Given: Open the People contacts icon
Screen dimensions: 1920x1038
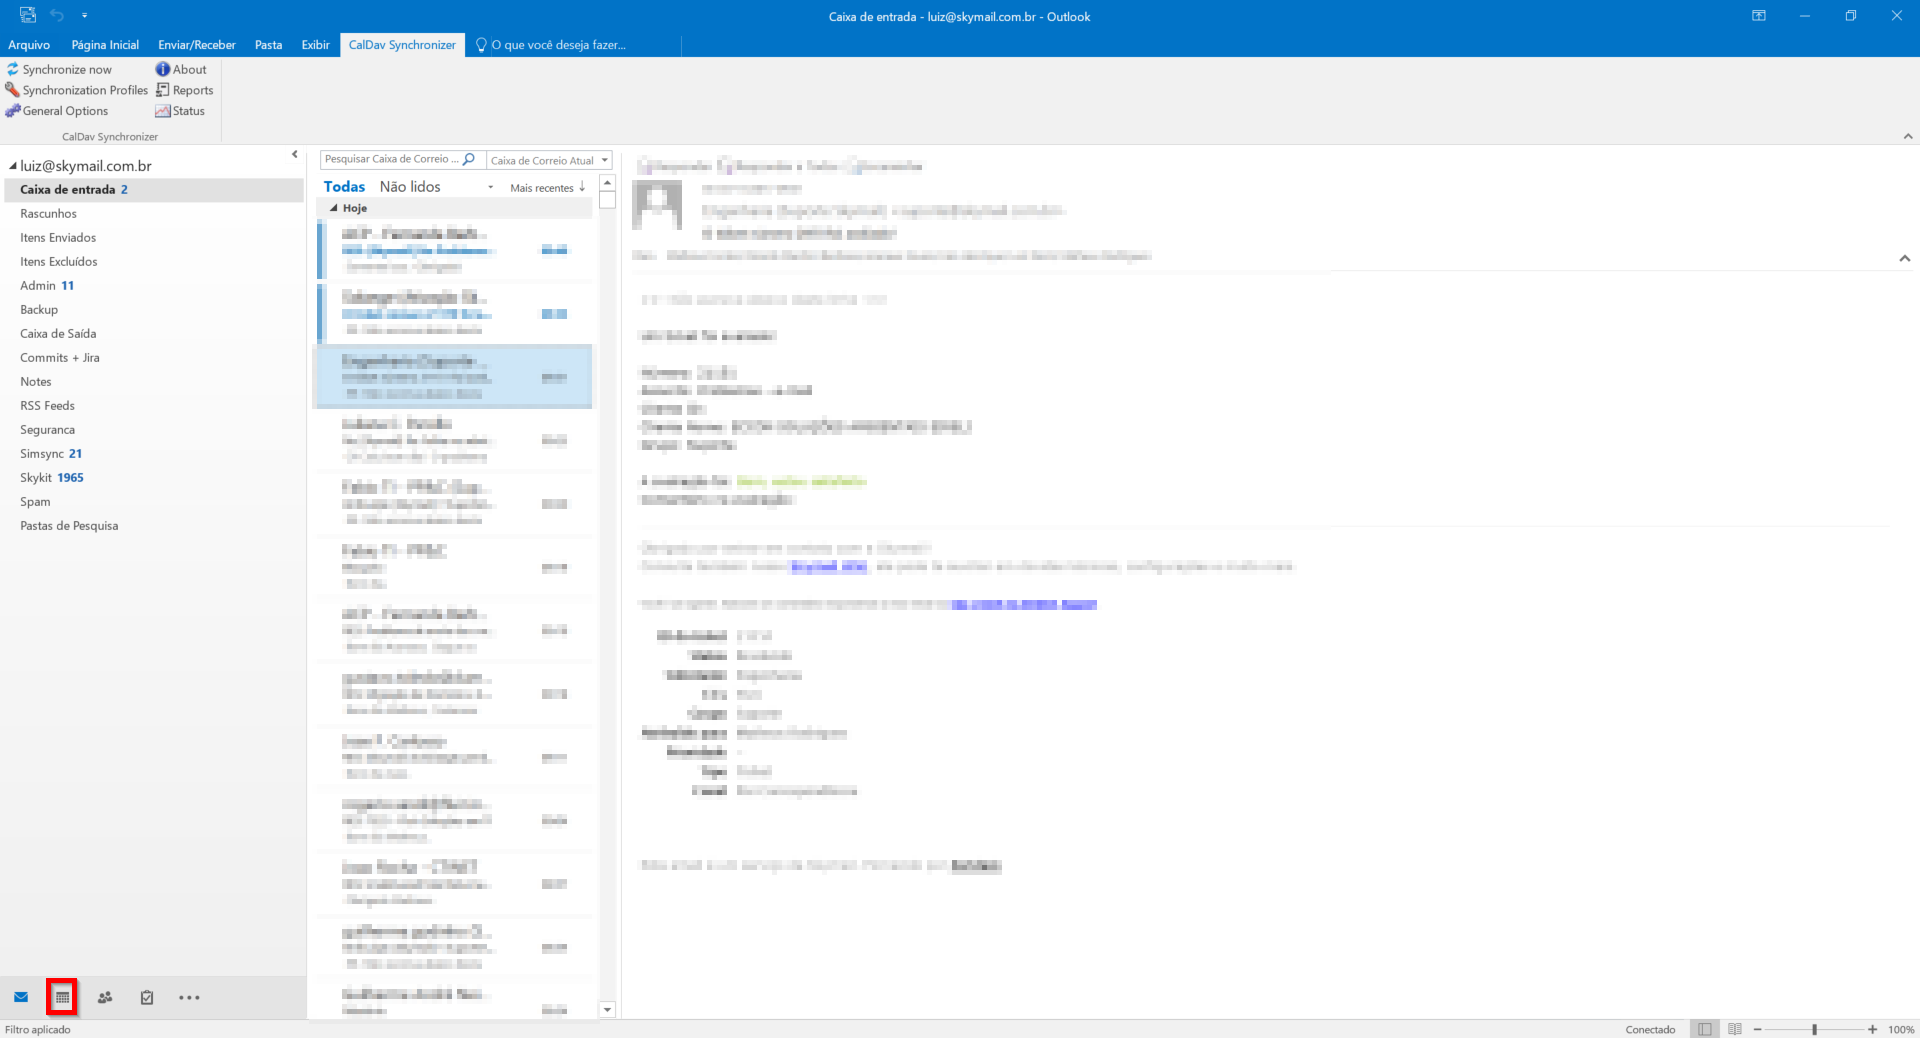Looking at the screenshot, I should tap(105, 997).
